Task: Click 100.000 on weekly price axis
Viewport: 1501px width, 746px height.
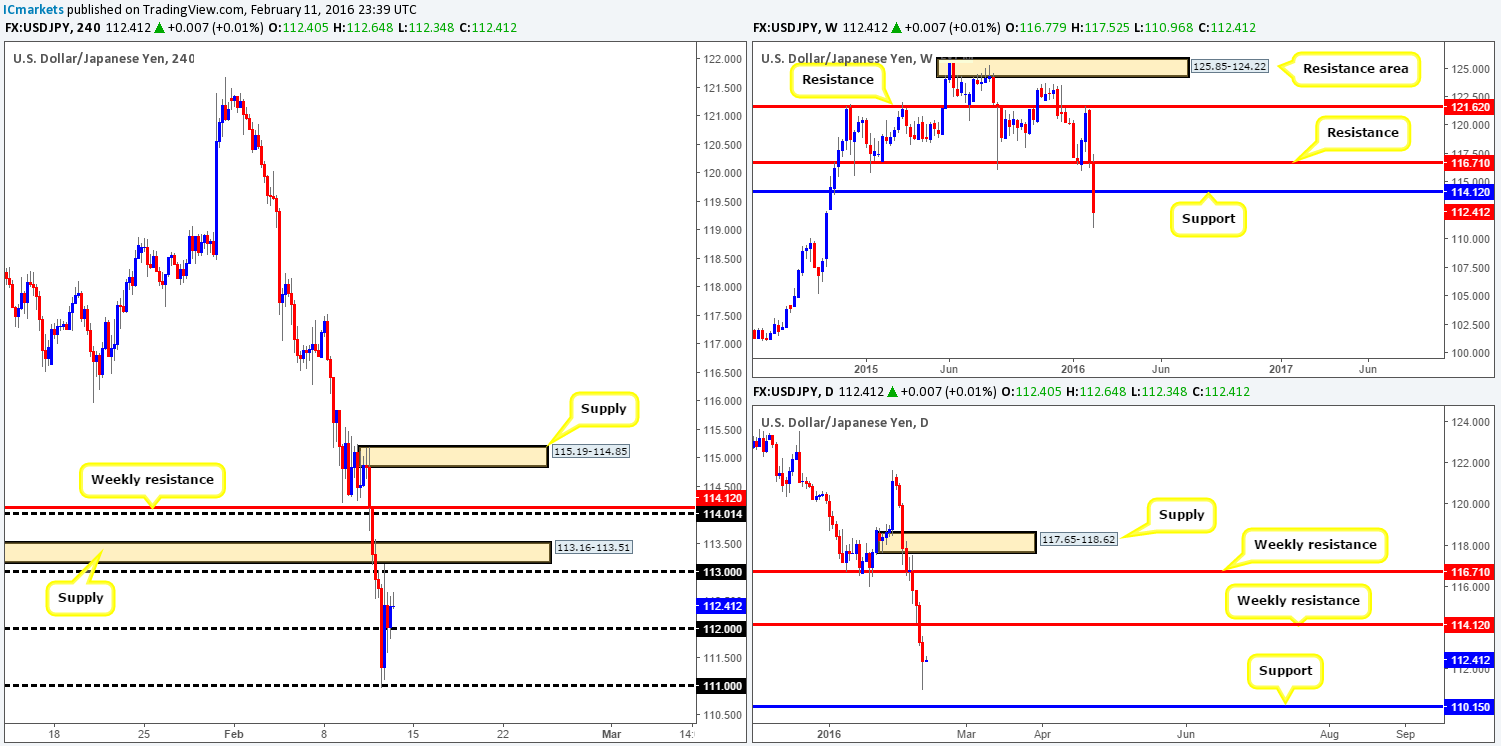Action: tap(1468, 353)
